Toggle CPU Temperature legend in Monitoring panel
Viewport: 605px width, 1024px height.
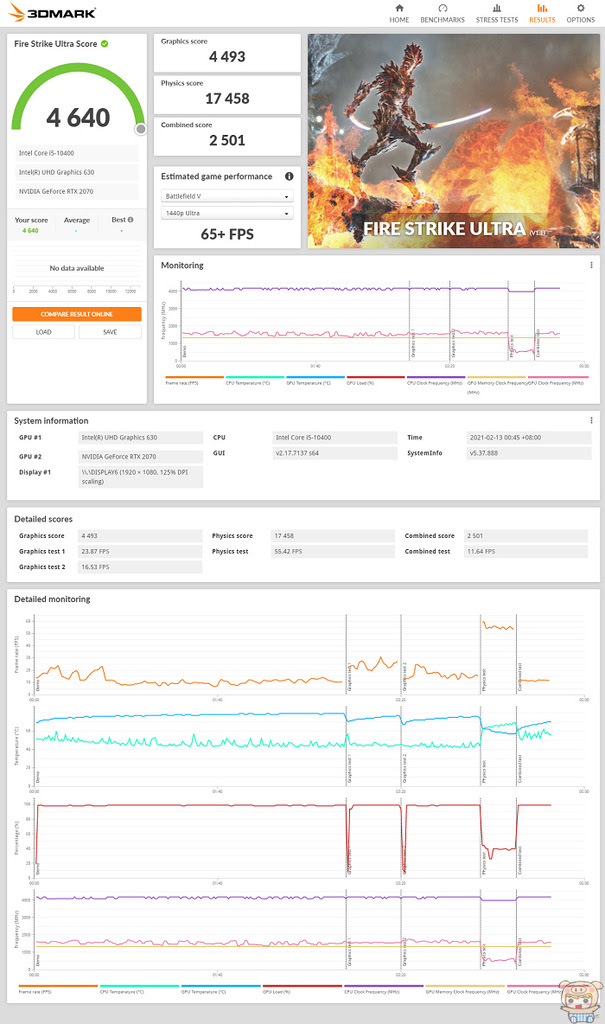(x=255, y=380)
